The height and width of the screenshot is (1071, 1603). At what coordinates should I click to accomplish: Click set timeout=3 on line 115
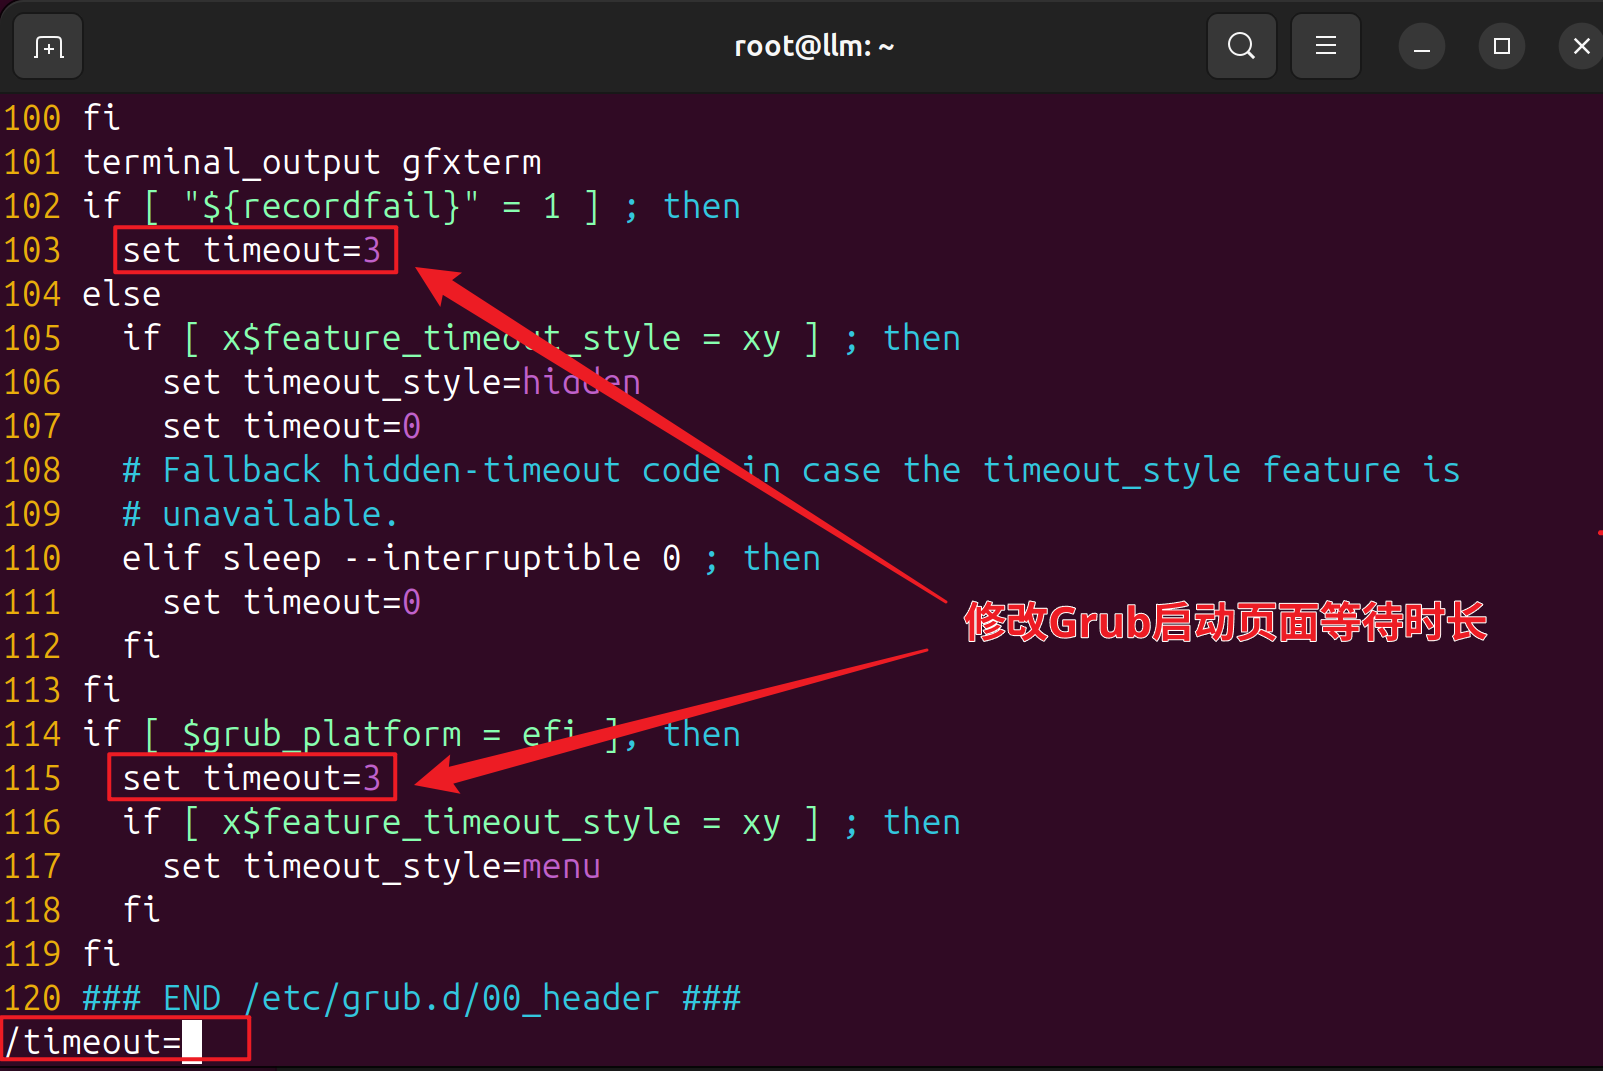(x=252, y=778)
